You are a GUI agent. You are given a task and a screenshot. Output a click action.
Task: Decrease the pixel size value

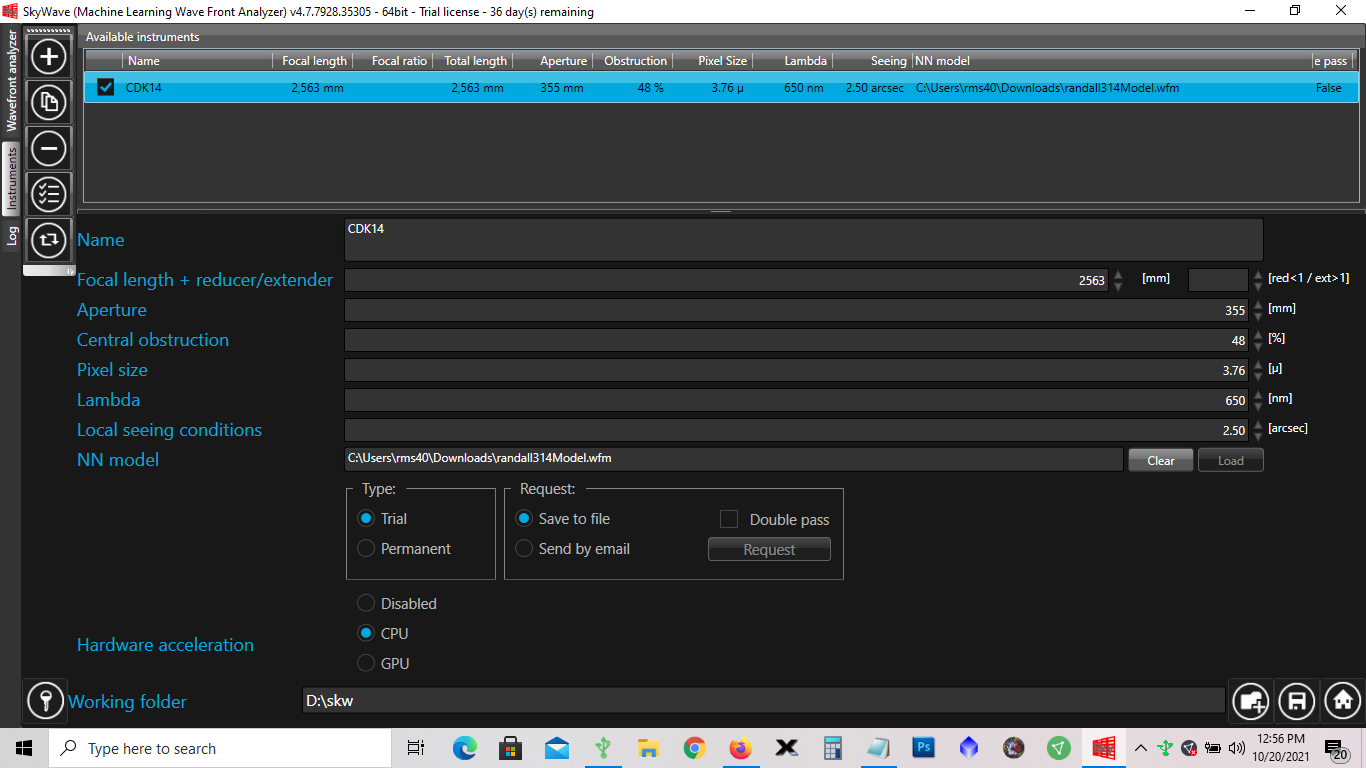tap(1258, 376)
